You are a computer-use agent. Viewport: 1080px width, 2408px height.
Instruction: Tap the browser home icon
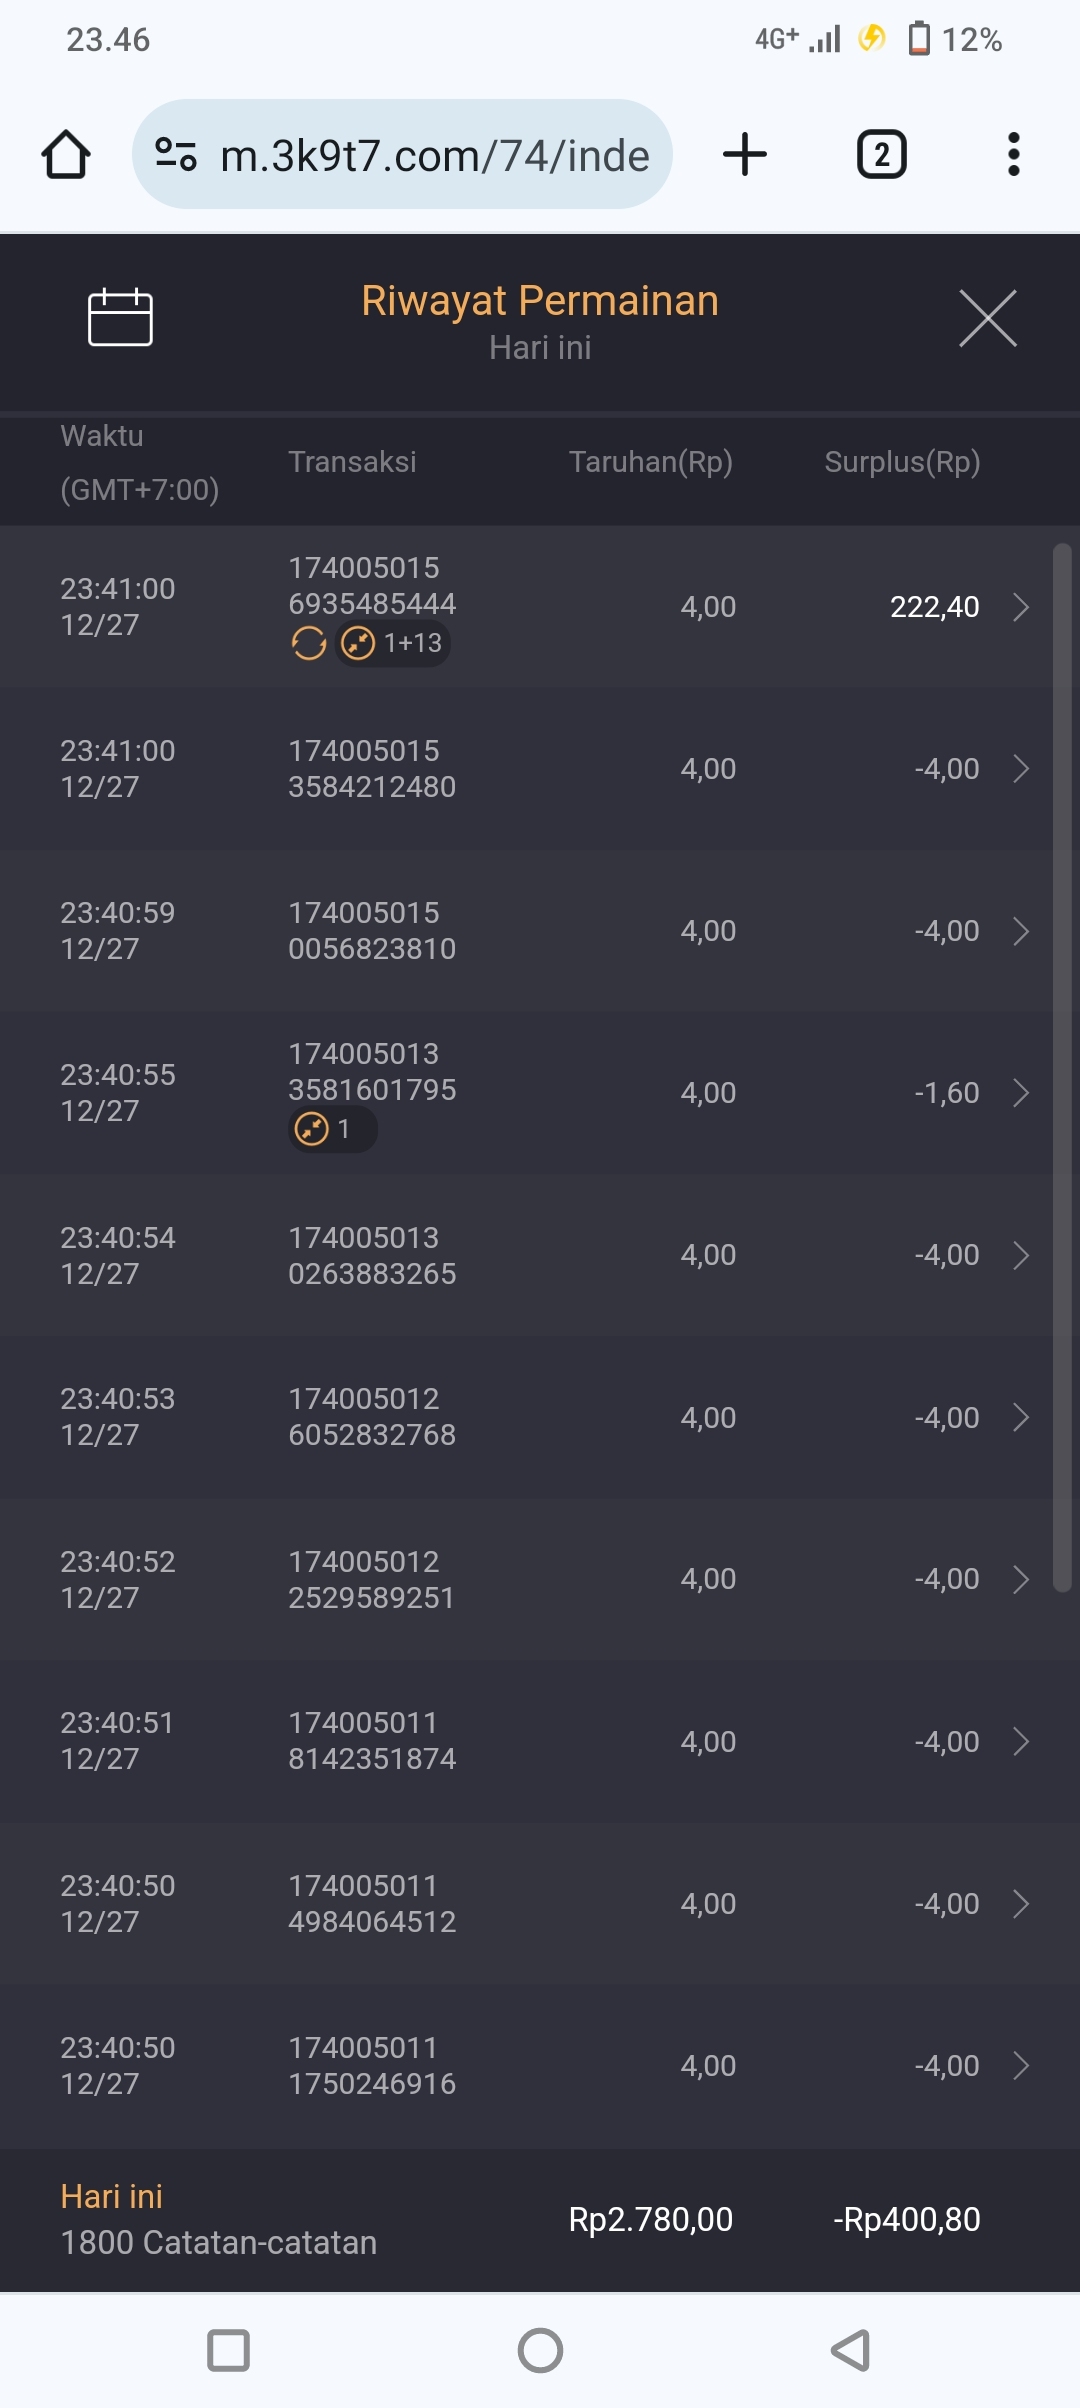pos(66,155)
